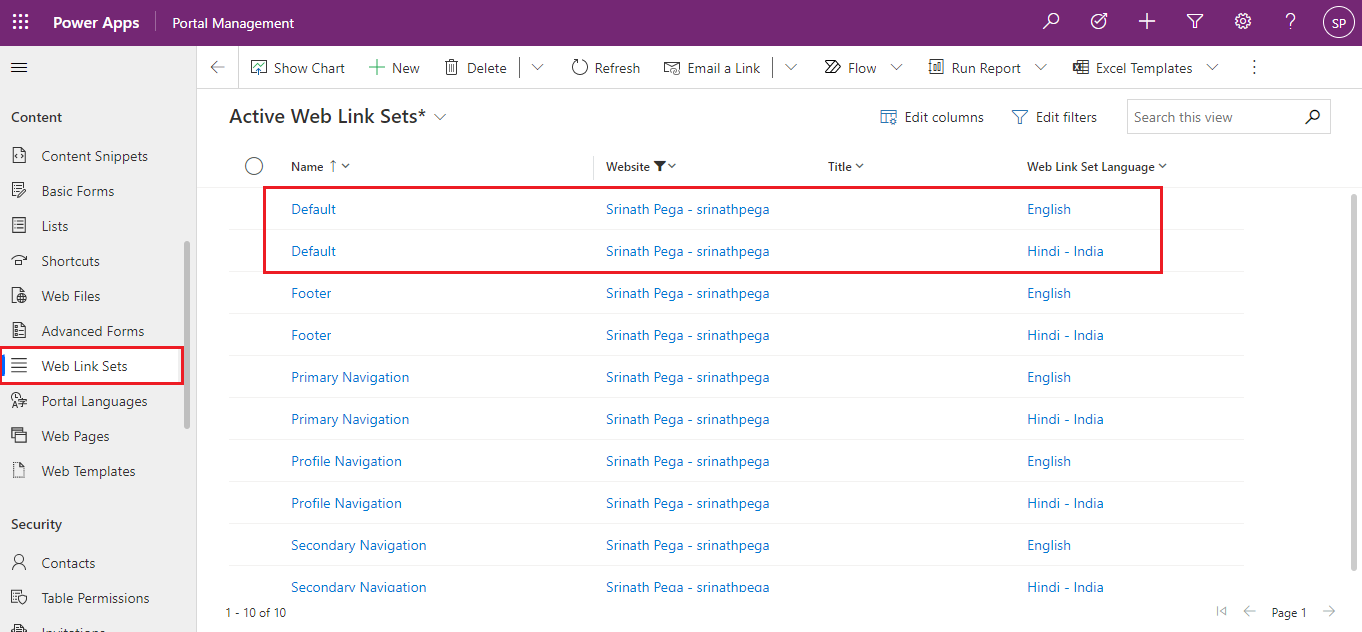
Task: Collapse the site map hamburger menu
Action: coord(19,68)
